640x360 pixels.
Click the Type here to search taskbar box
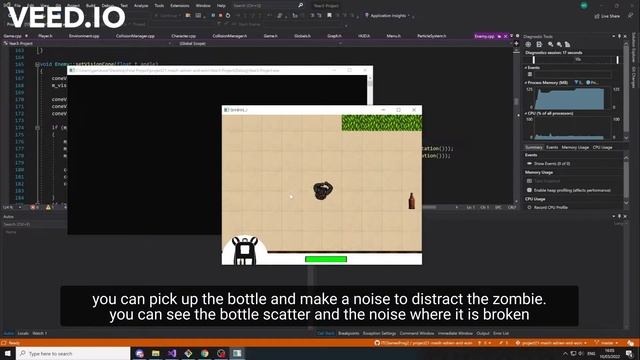tap(73, 353)
